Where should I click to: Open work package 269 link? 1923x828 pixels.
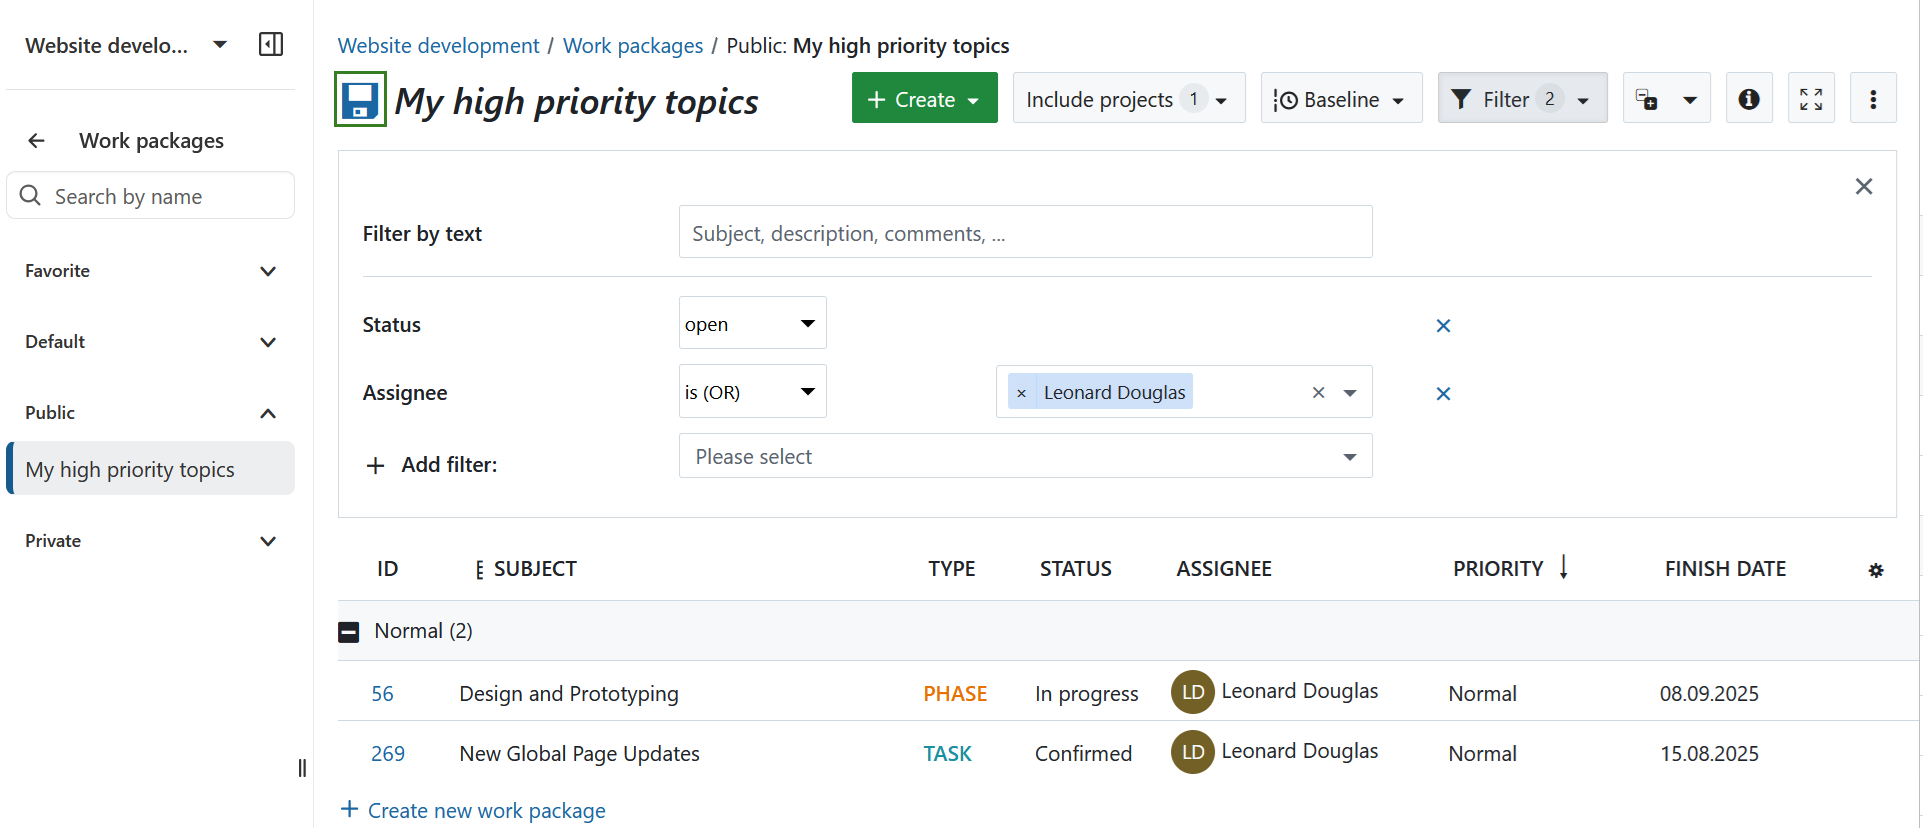387,754
